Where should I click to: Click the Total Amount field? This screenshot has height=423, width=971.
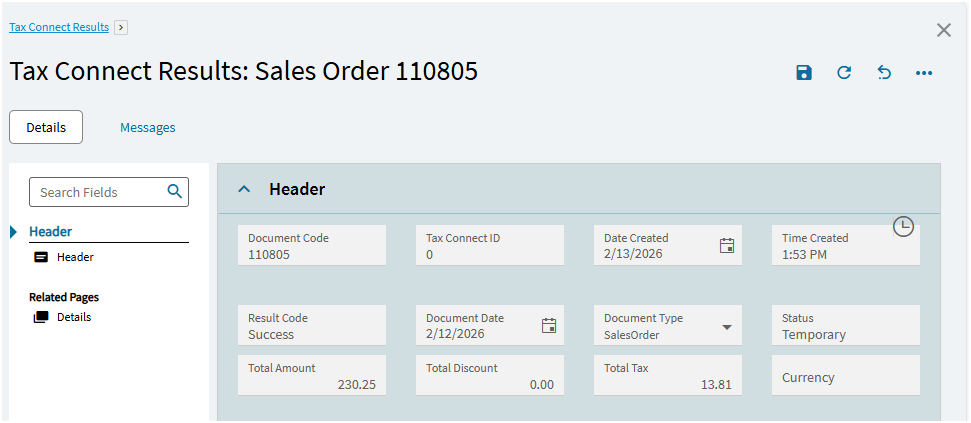coord(312,375)
